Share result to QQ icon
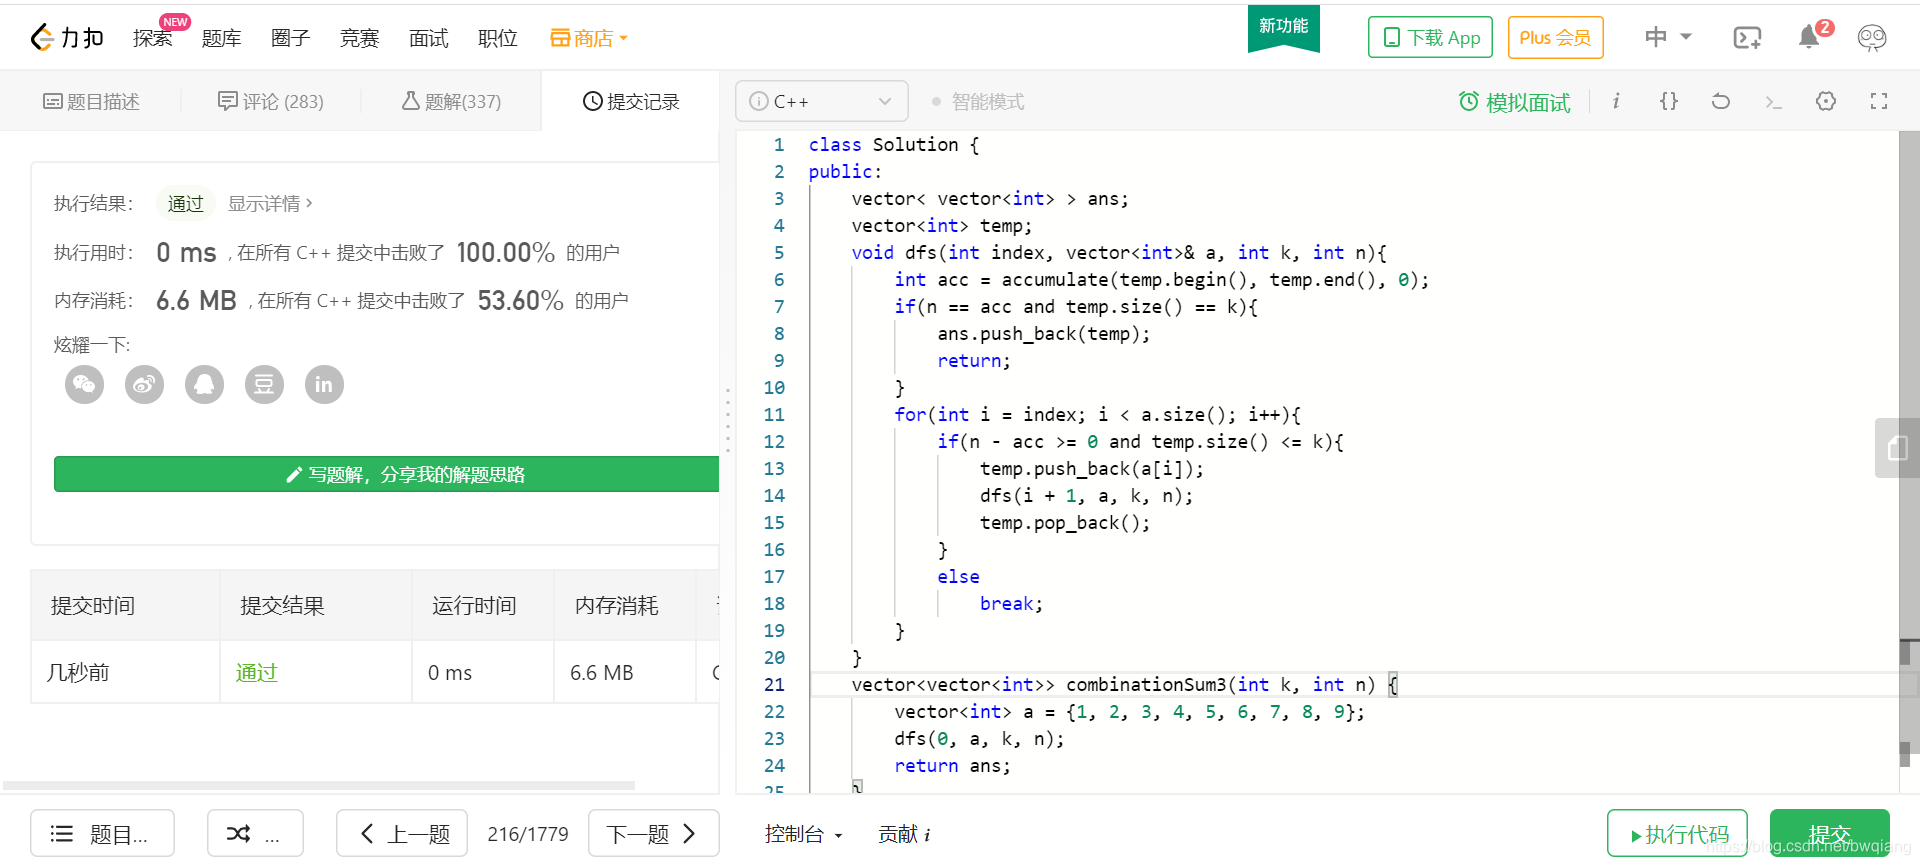 pos(204,384)
